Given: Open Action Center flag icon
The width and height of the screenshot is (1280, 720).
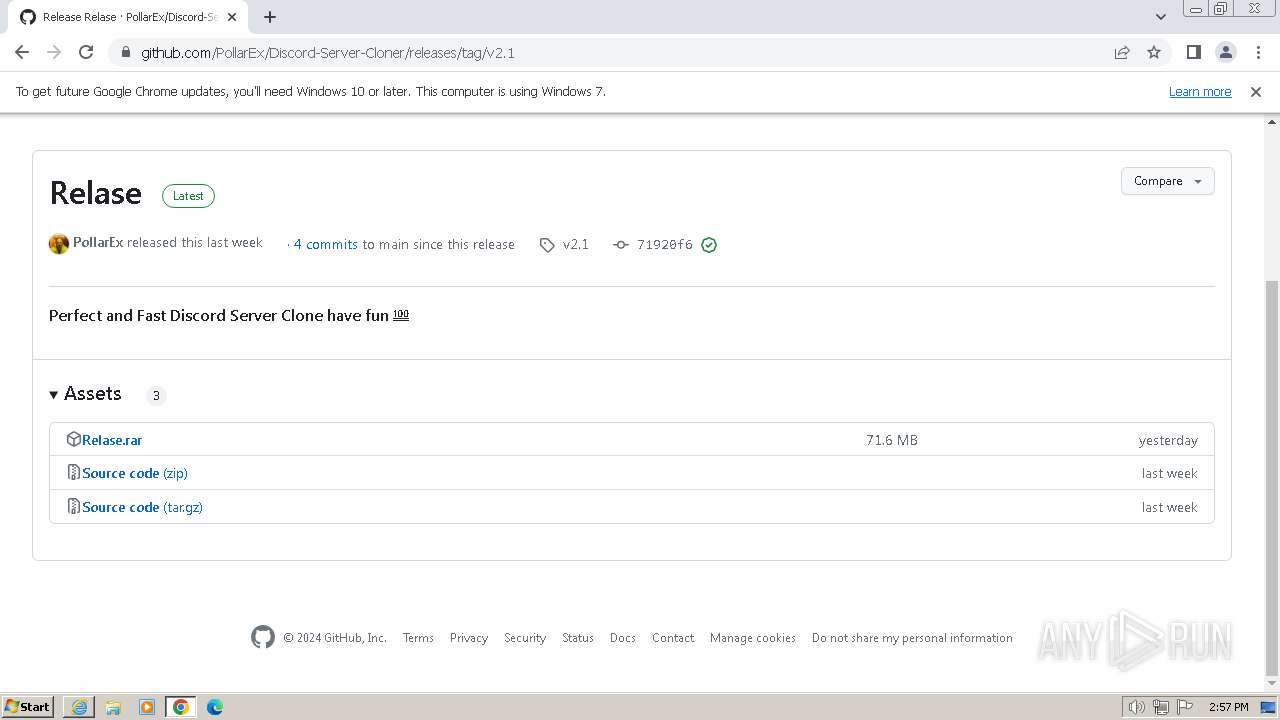Looking at the screenshot, I should pyautogui.click(x=1185, y=707).
